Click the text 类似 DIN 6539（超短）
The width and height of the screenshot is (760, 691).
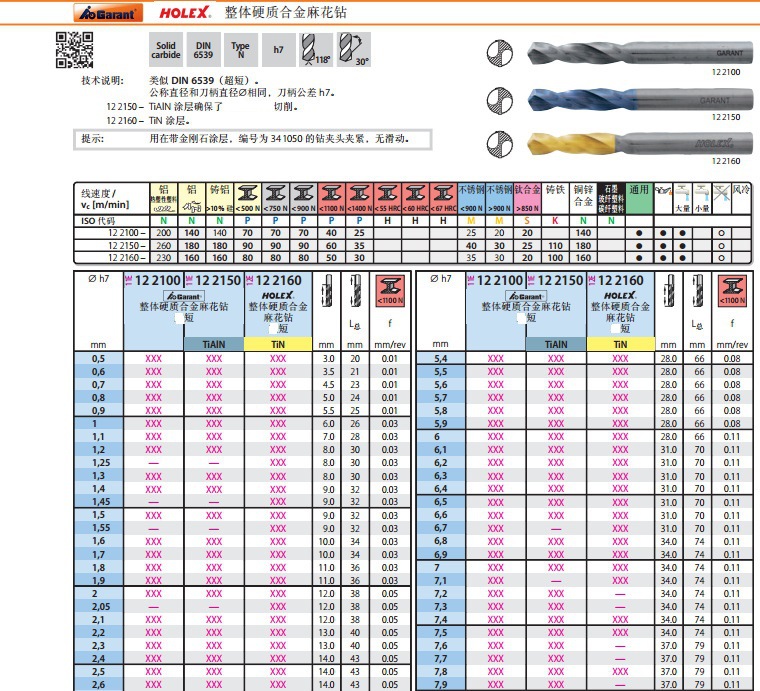[x=204, y=80]
